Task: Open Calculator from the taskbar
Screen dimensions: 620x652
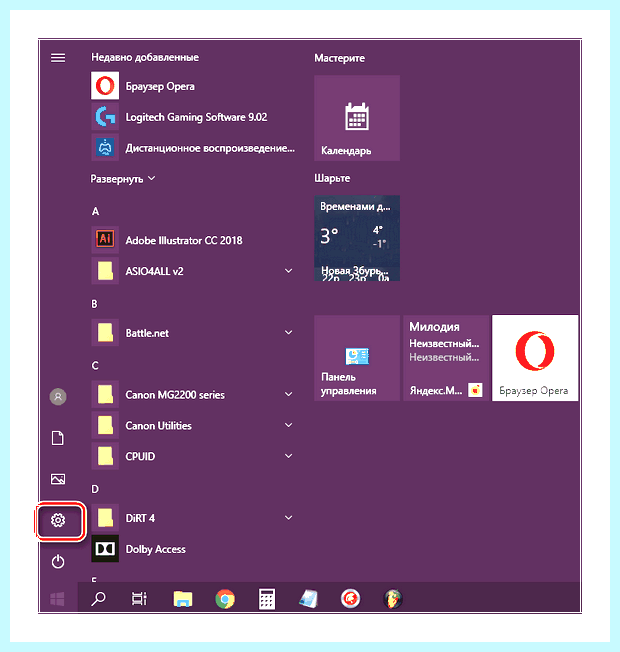Action: click(267, 599)
